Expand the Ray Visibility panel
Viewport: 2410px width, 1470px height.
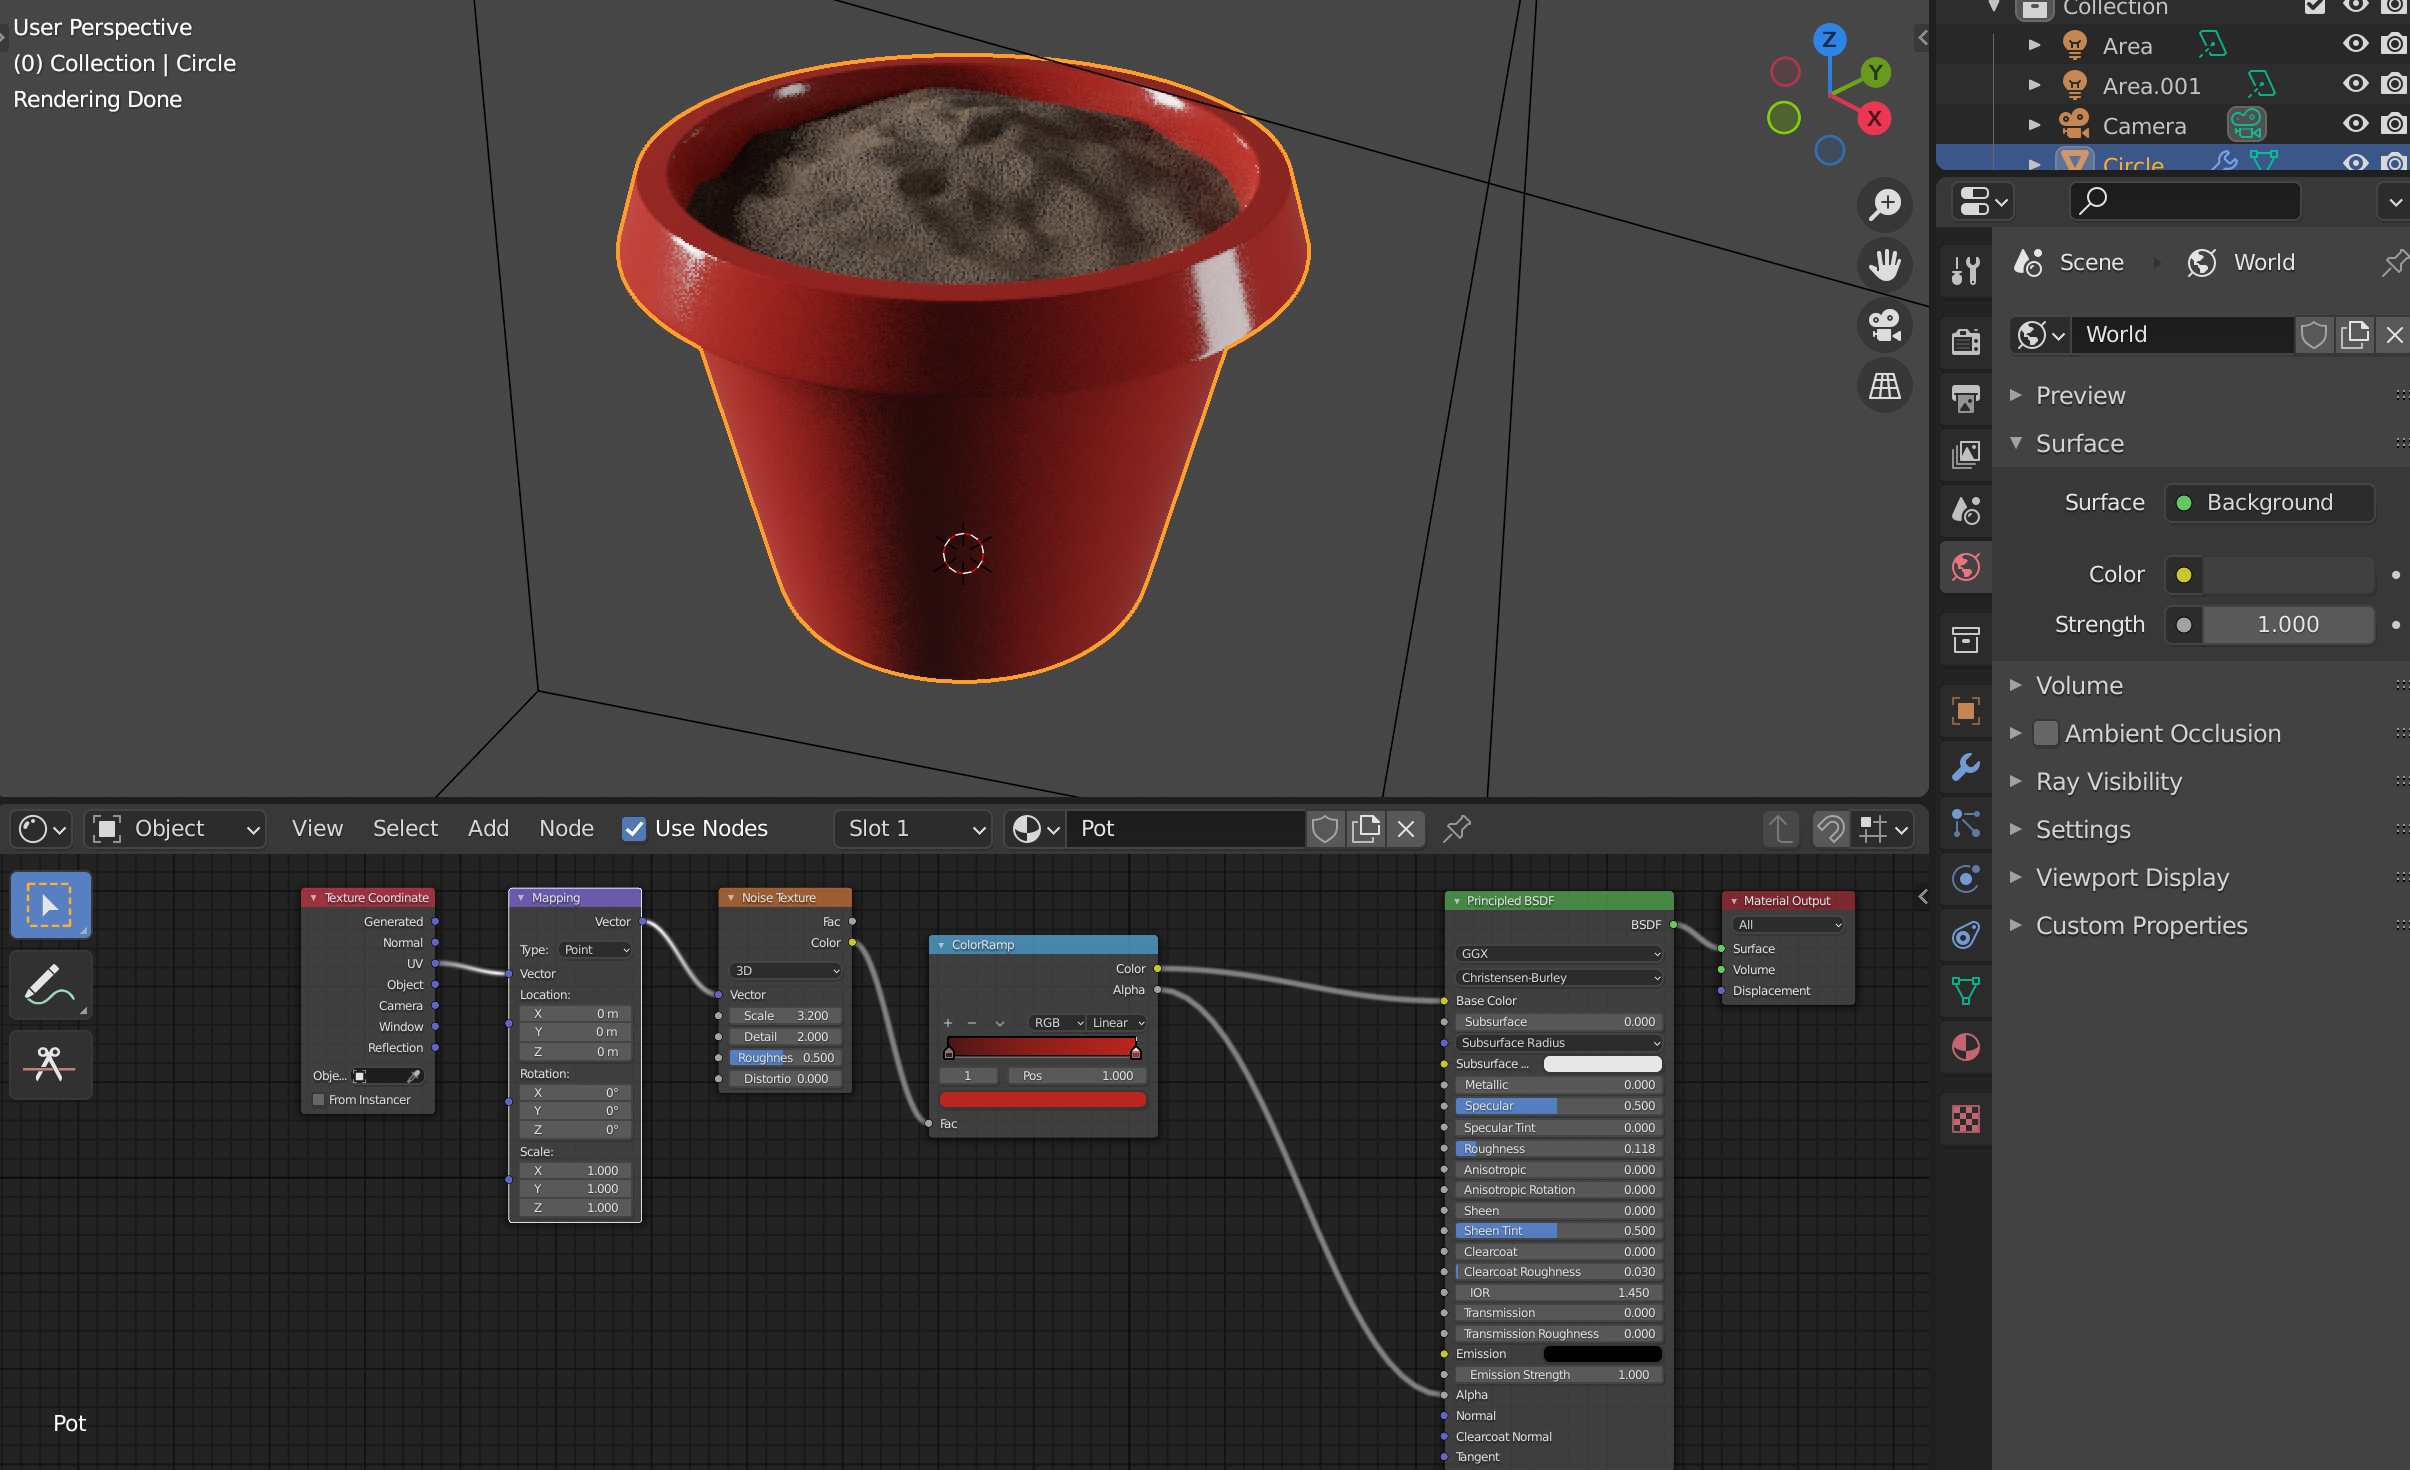(2016, 781)
